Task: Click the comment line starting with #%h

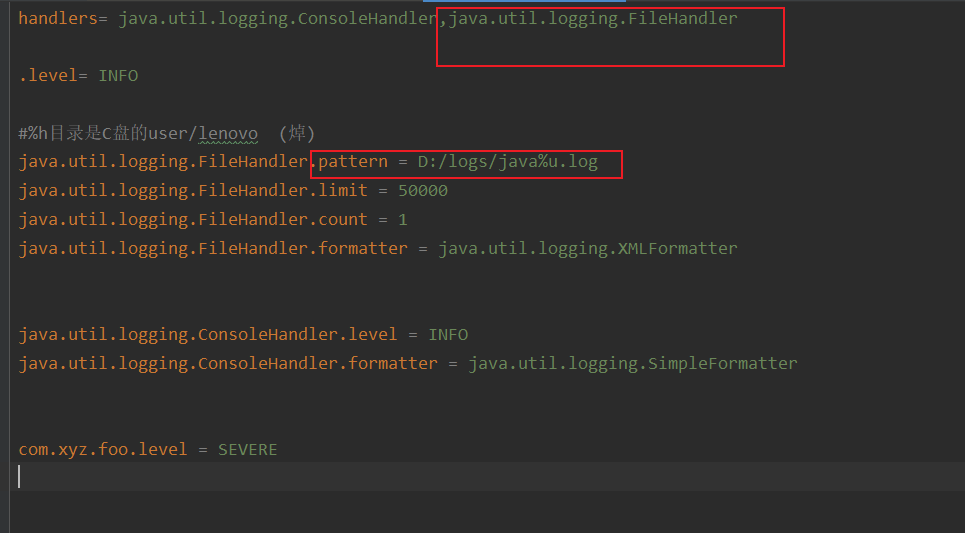Action: (167, 133)
